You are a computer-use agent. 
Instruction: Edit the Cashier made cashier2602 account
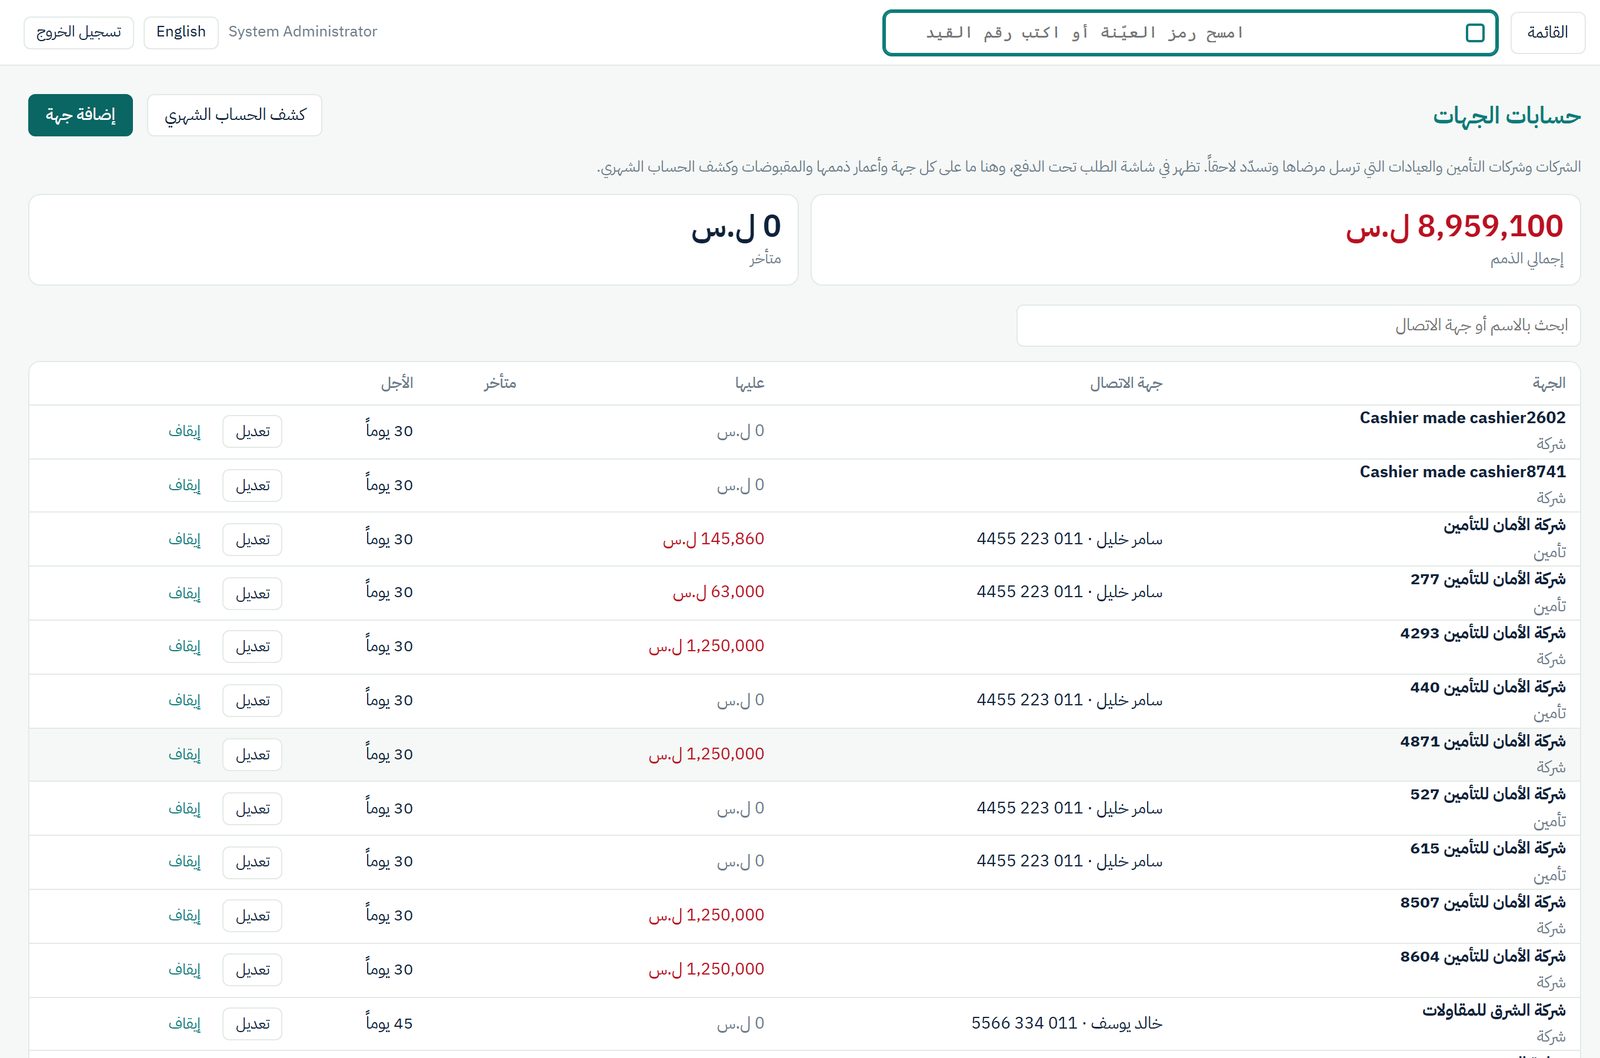(252, 431)
